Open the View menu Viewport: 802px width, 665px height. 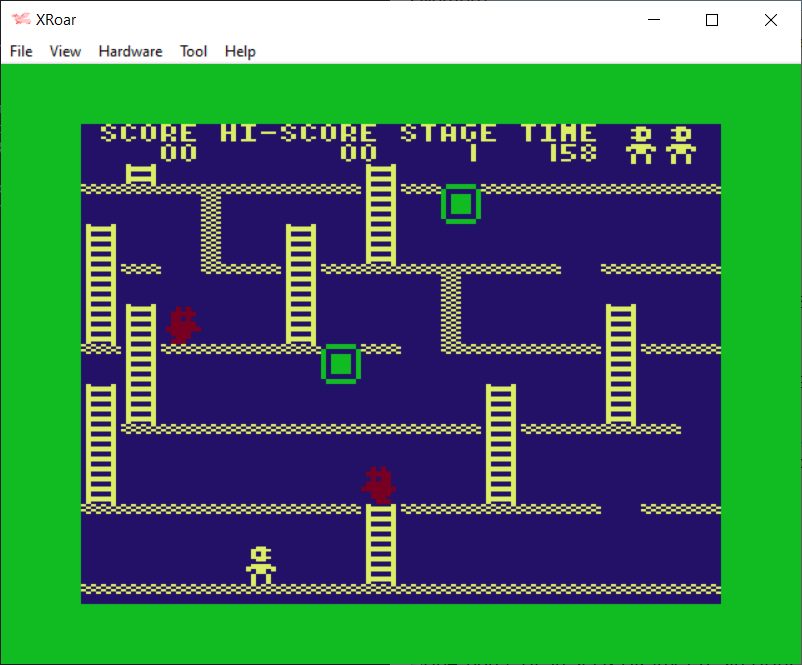tap(65, 51)
